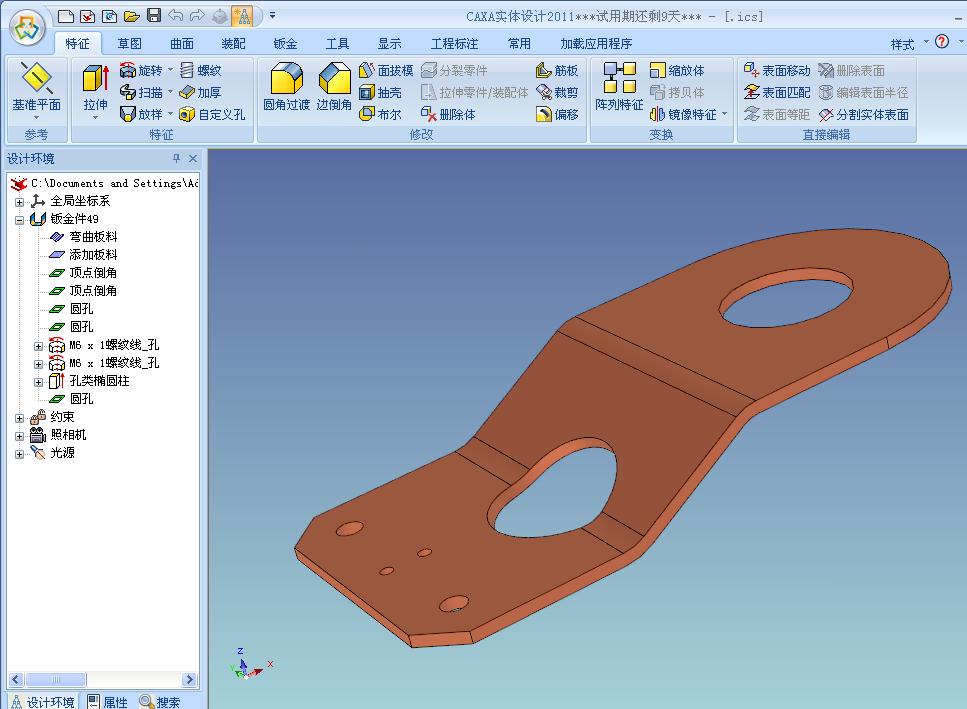Viewport: 967px width, 709px height.
Task: Open the 工程标注 ribbon tab
Action: (454, 44)
